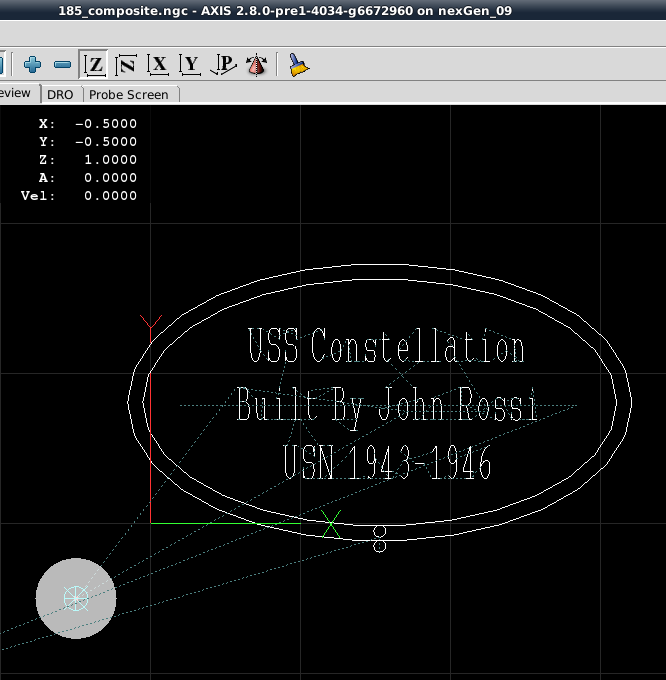Select the rotated Z view icon
666x680 pixels.
[x=126, y=65]
